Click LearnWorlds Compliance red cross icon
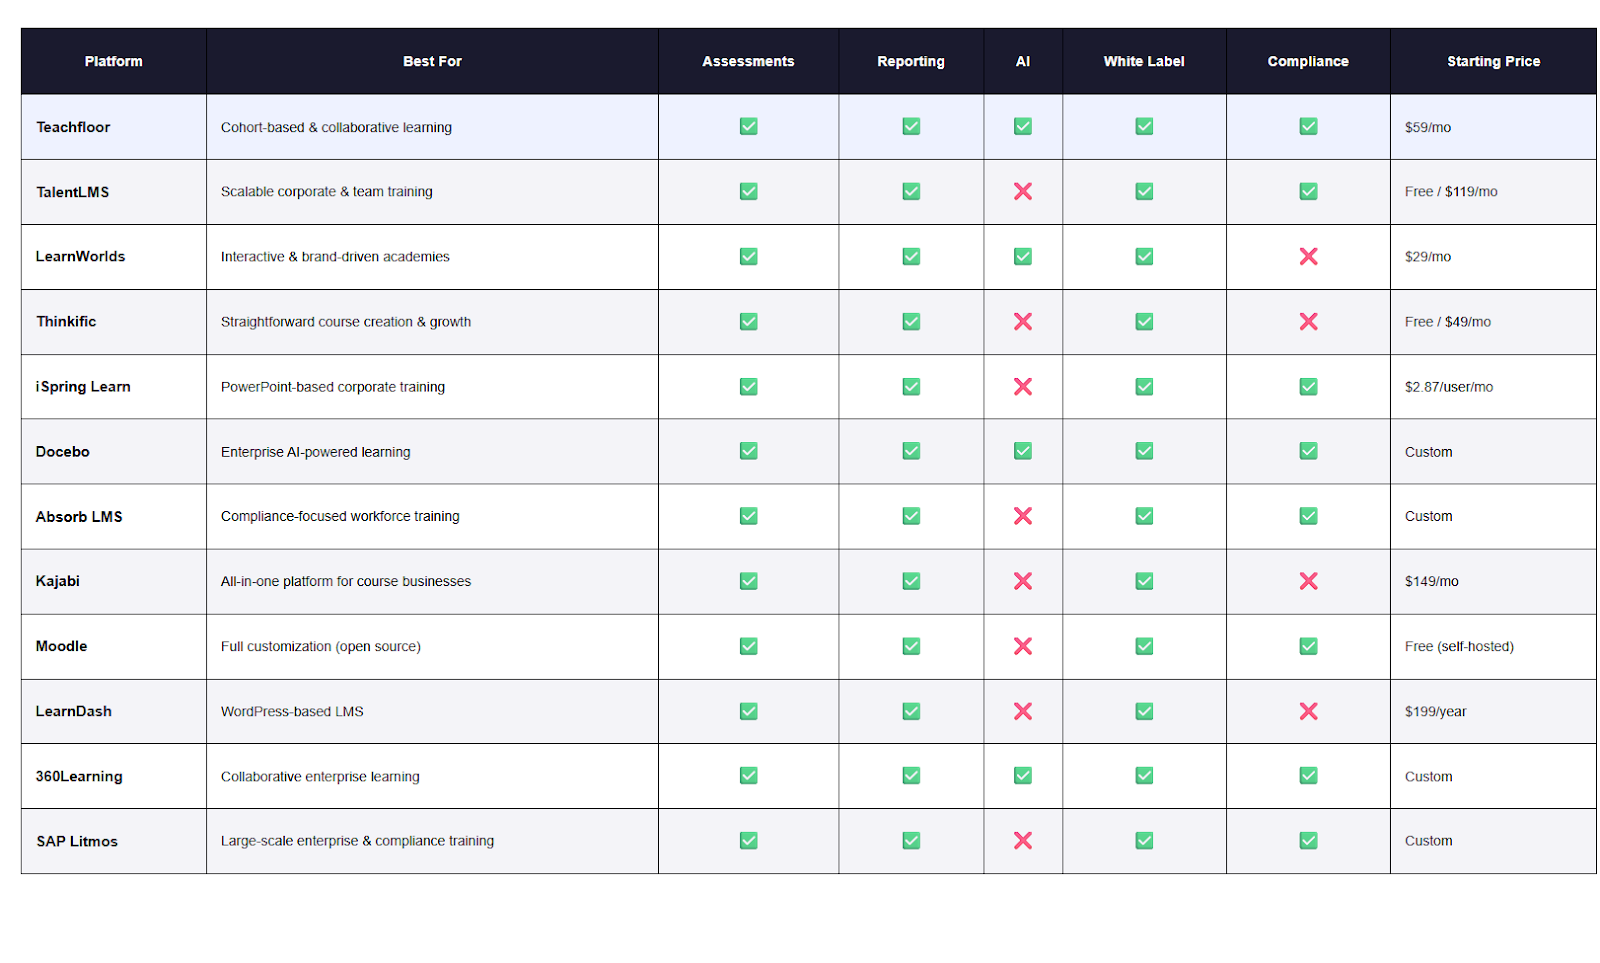Image resolution: width=1600 pixels, height=963 pixels. (x=1307, y=256)
